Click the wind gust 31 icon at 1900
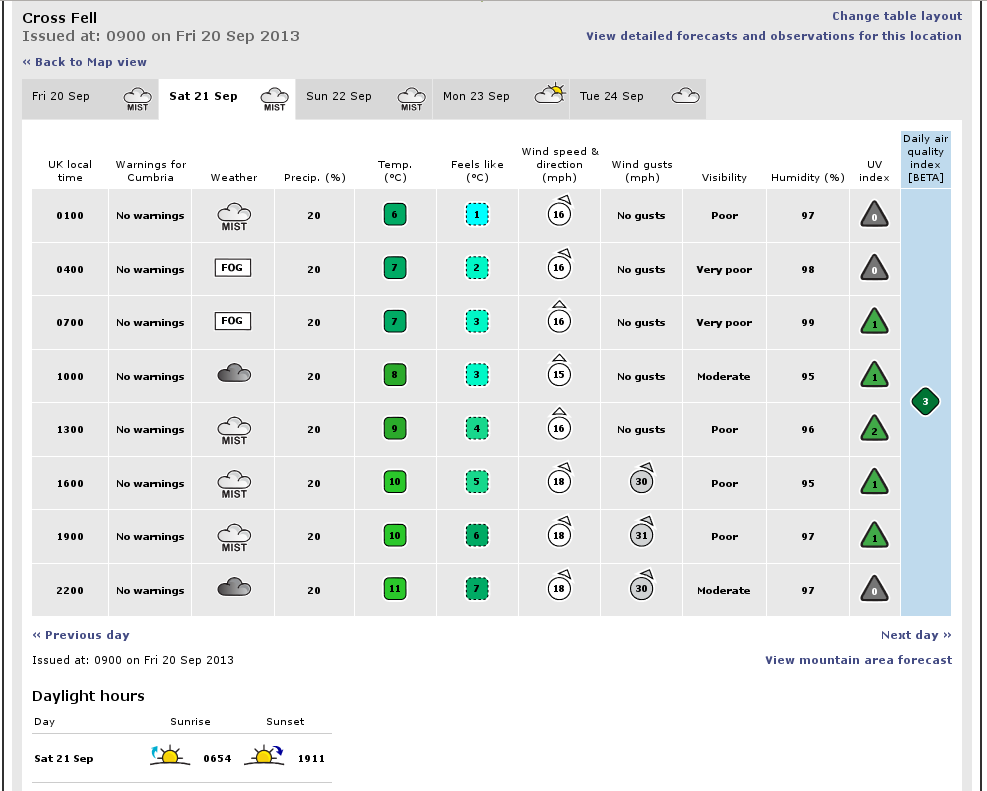Screen dimensions: 987x791 click(x=642, y=535)
